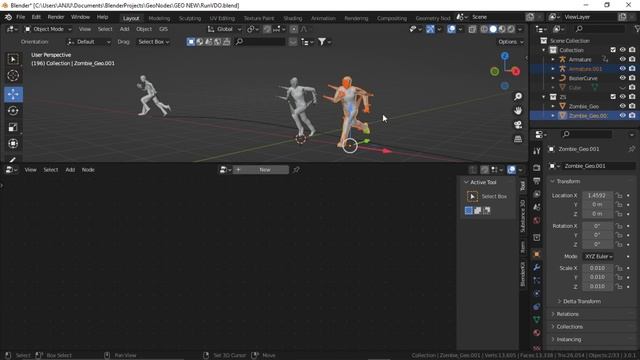Open the GIS menu button

click(x=163, y=29)
